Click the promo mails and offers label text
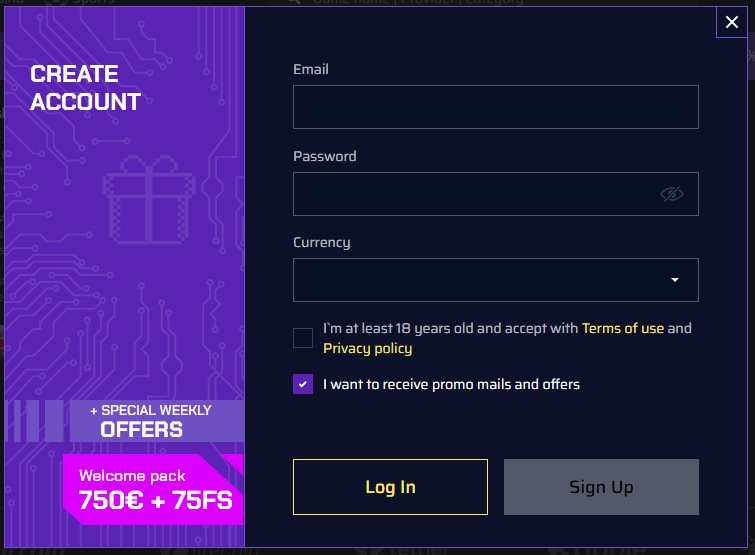This screenshot has height=555, width=755. tap(451, 385)
